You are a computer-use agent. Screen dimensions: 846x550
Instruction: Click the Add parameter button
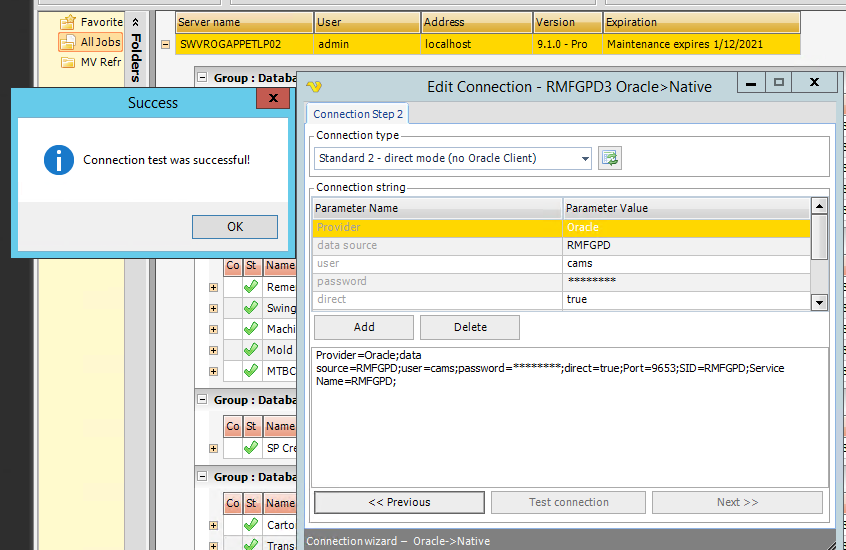[x=364, y=327]
